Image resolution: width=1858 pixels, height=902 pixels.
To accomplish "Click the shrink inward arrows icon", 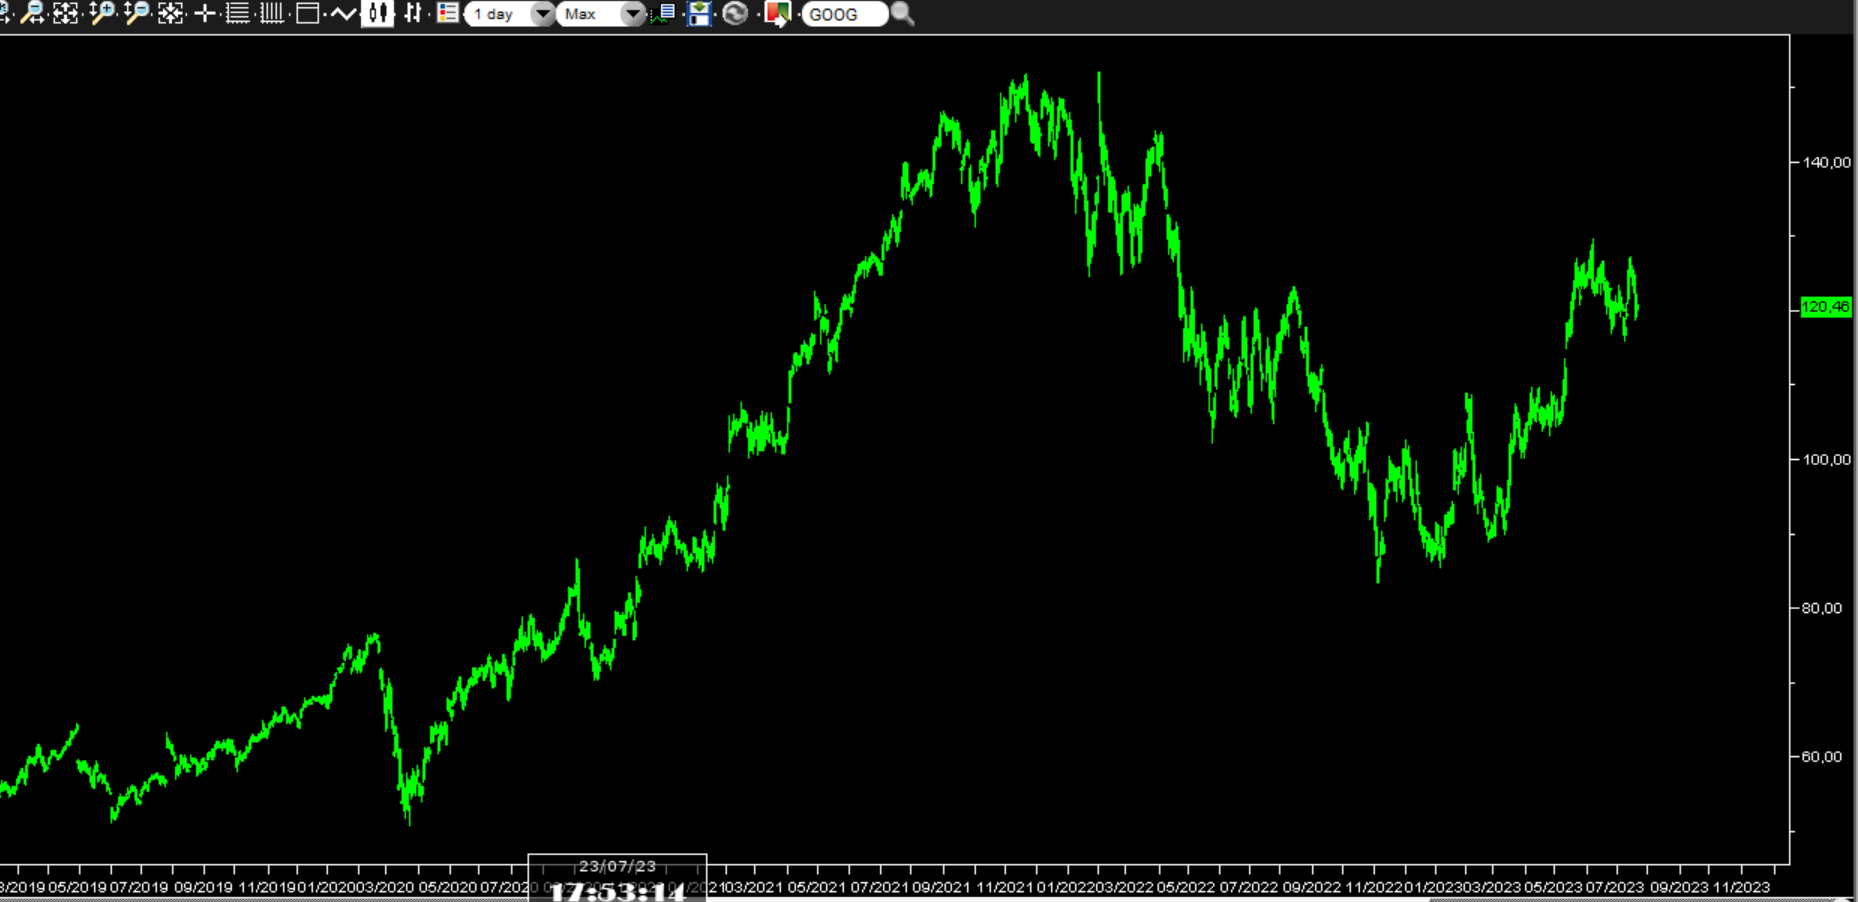I will 171,13.
